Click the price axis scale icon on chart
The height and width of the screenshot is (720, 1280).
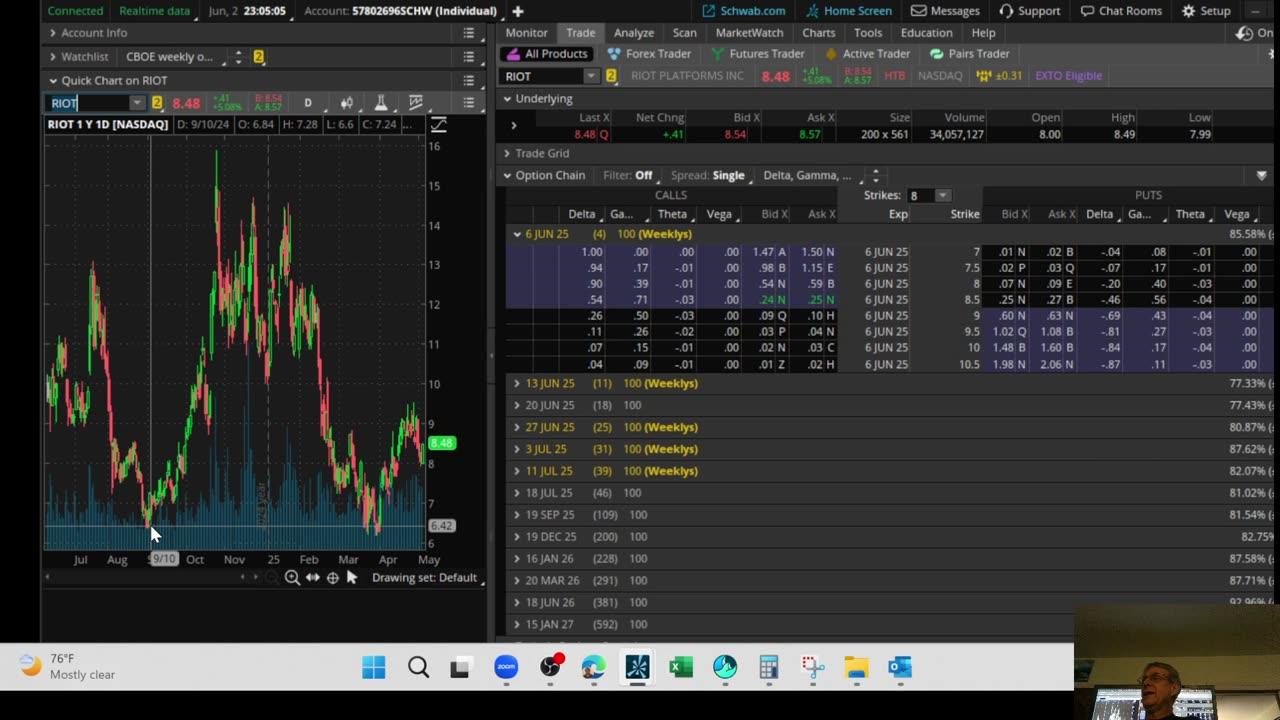point(438,125)
